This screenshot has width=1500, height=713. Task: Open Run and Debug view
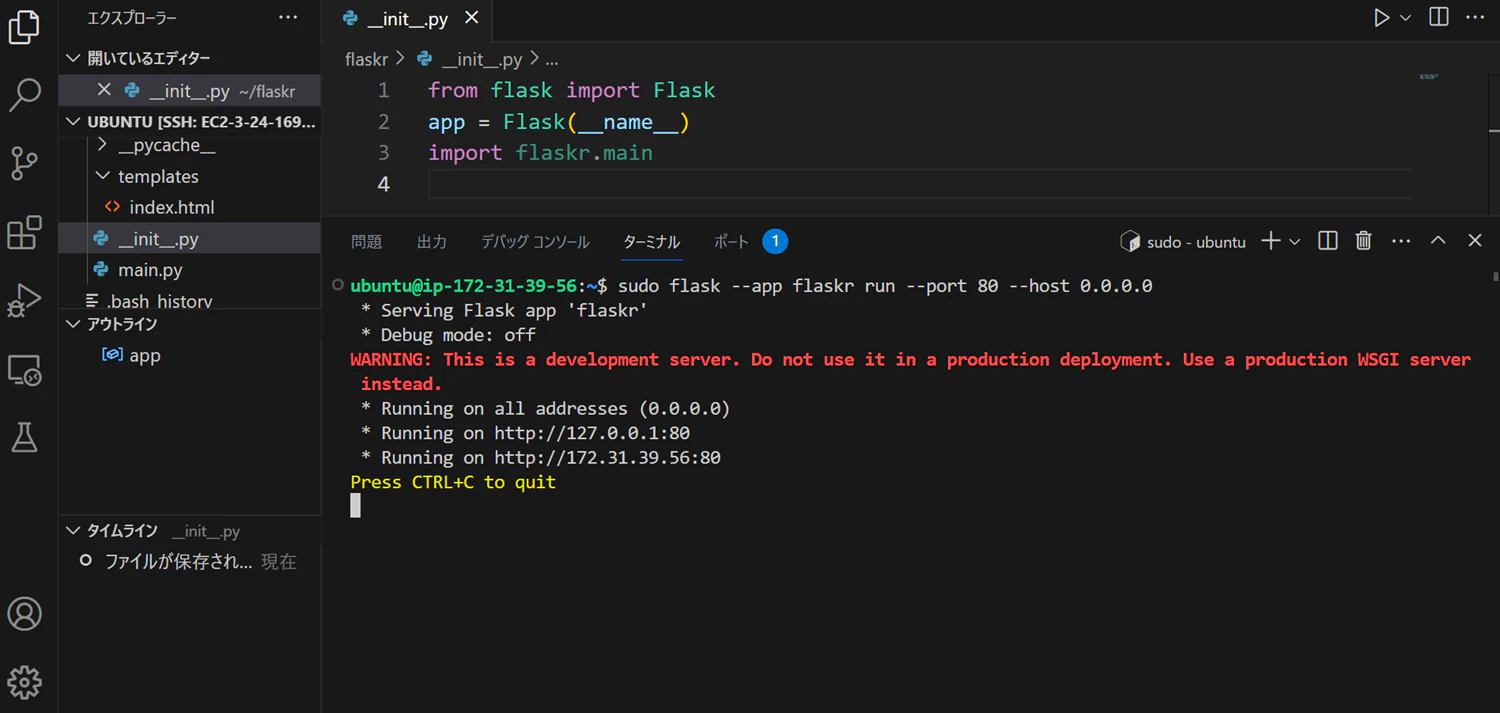24,300
